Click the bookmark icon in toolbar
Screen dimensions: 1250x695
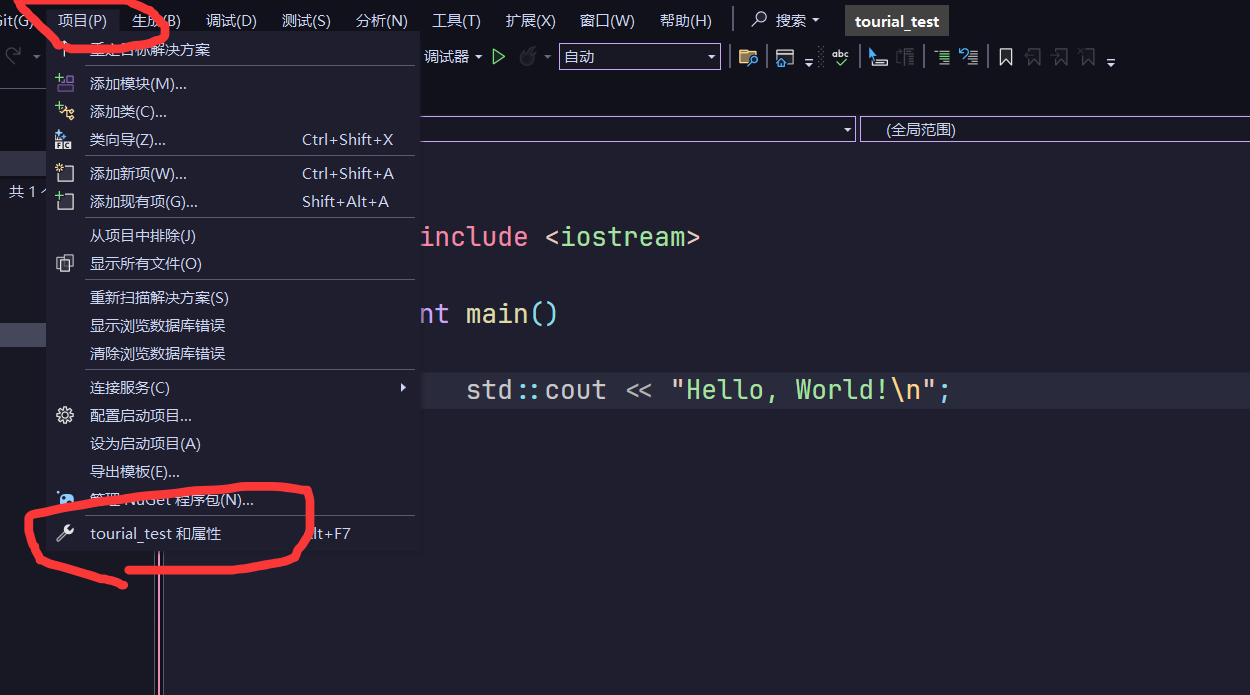pos(1006,57)
